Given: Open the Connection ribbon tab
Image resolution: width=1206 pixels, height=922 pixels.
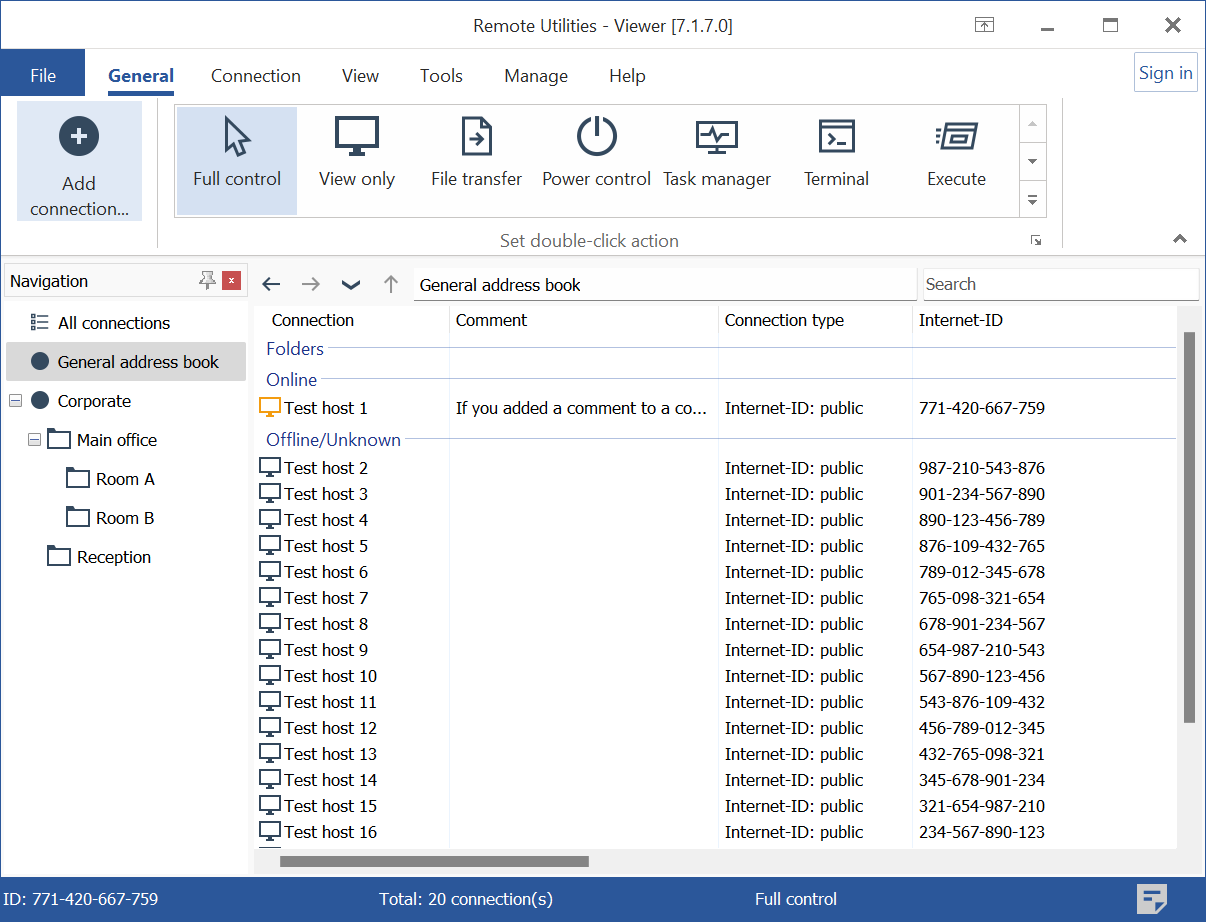Looking at the screenshot, I should click(256, 76).
